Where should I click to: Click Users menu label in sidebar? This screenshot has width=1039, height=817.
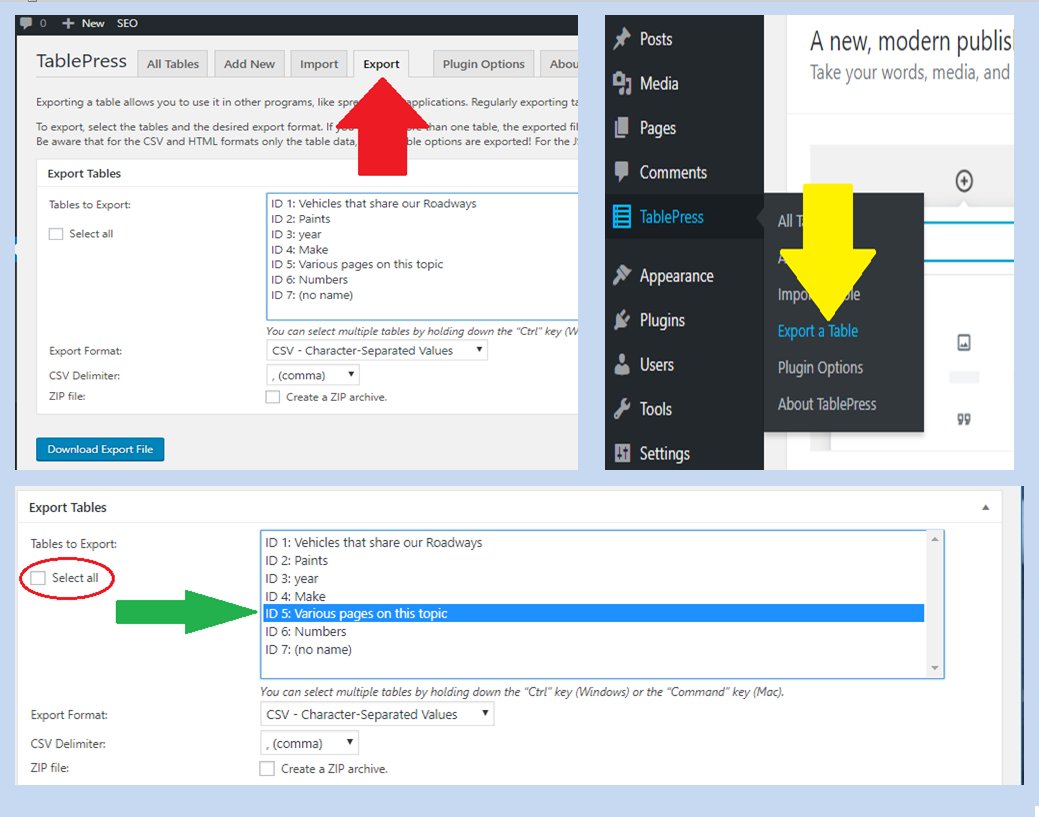(x=657, y=365)
